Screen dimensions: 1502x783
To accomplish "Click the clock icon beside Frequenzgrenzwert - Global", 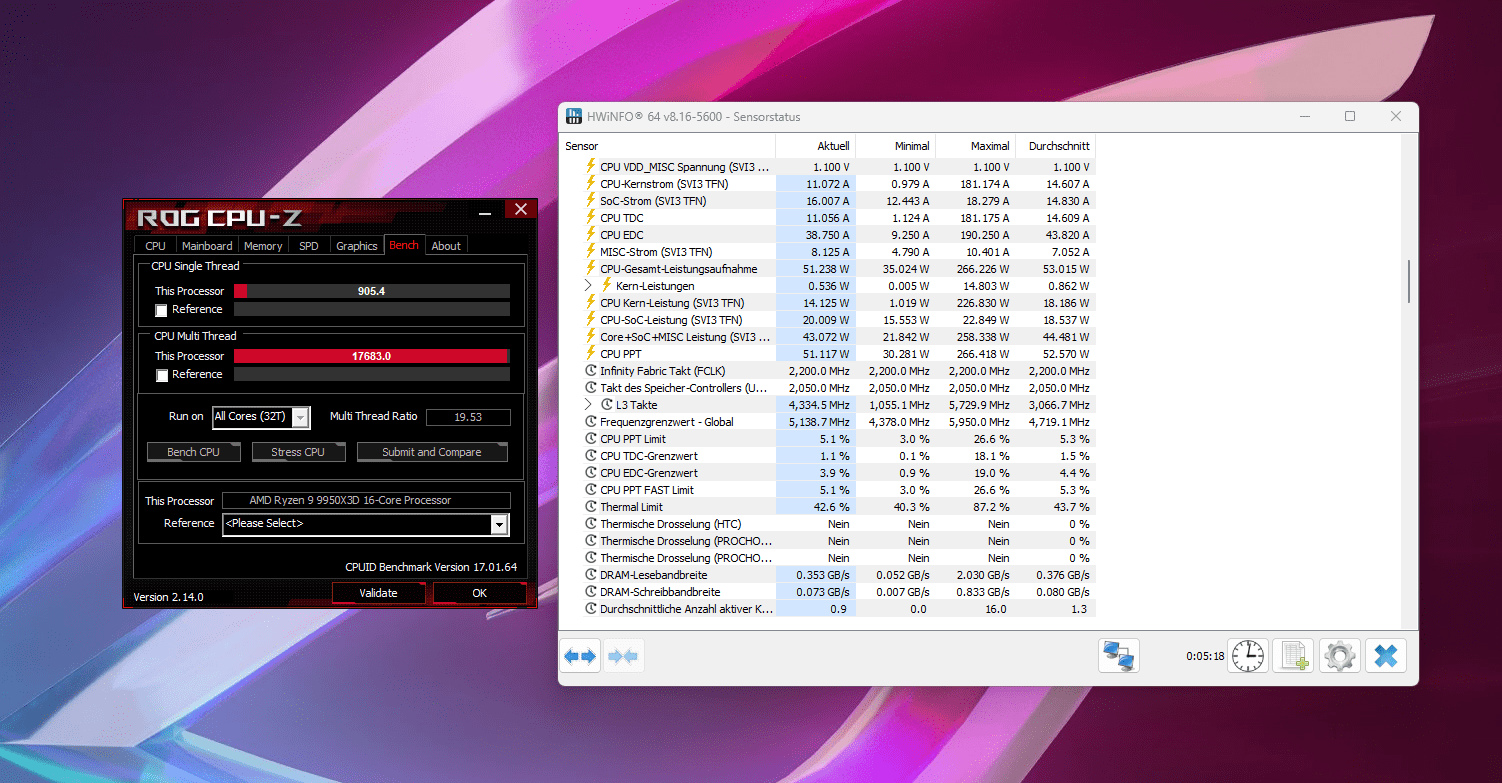I will click(x=591, y=422).
